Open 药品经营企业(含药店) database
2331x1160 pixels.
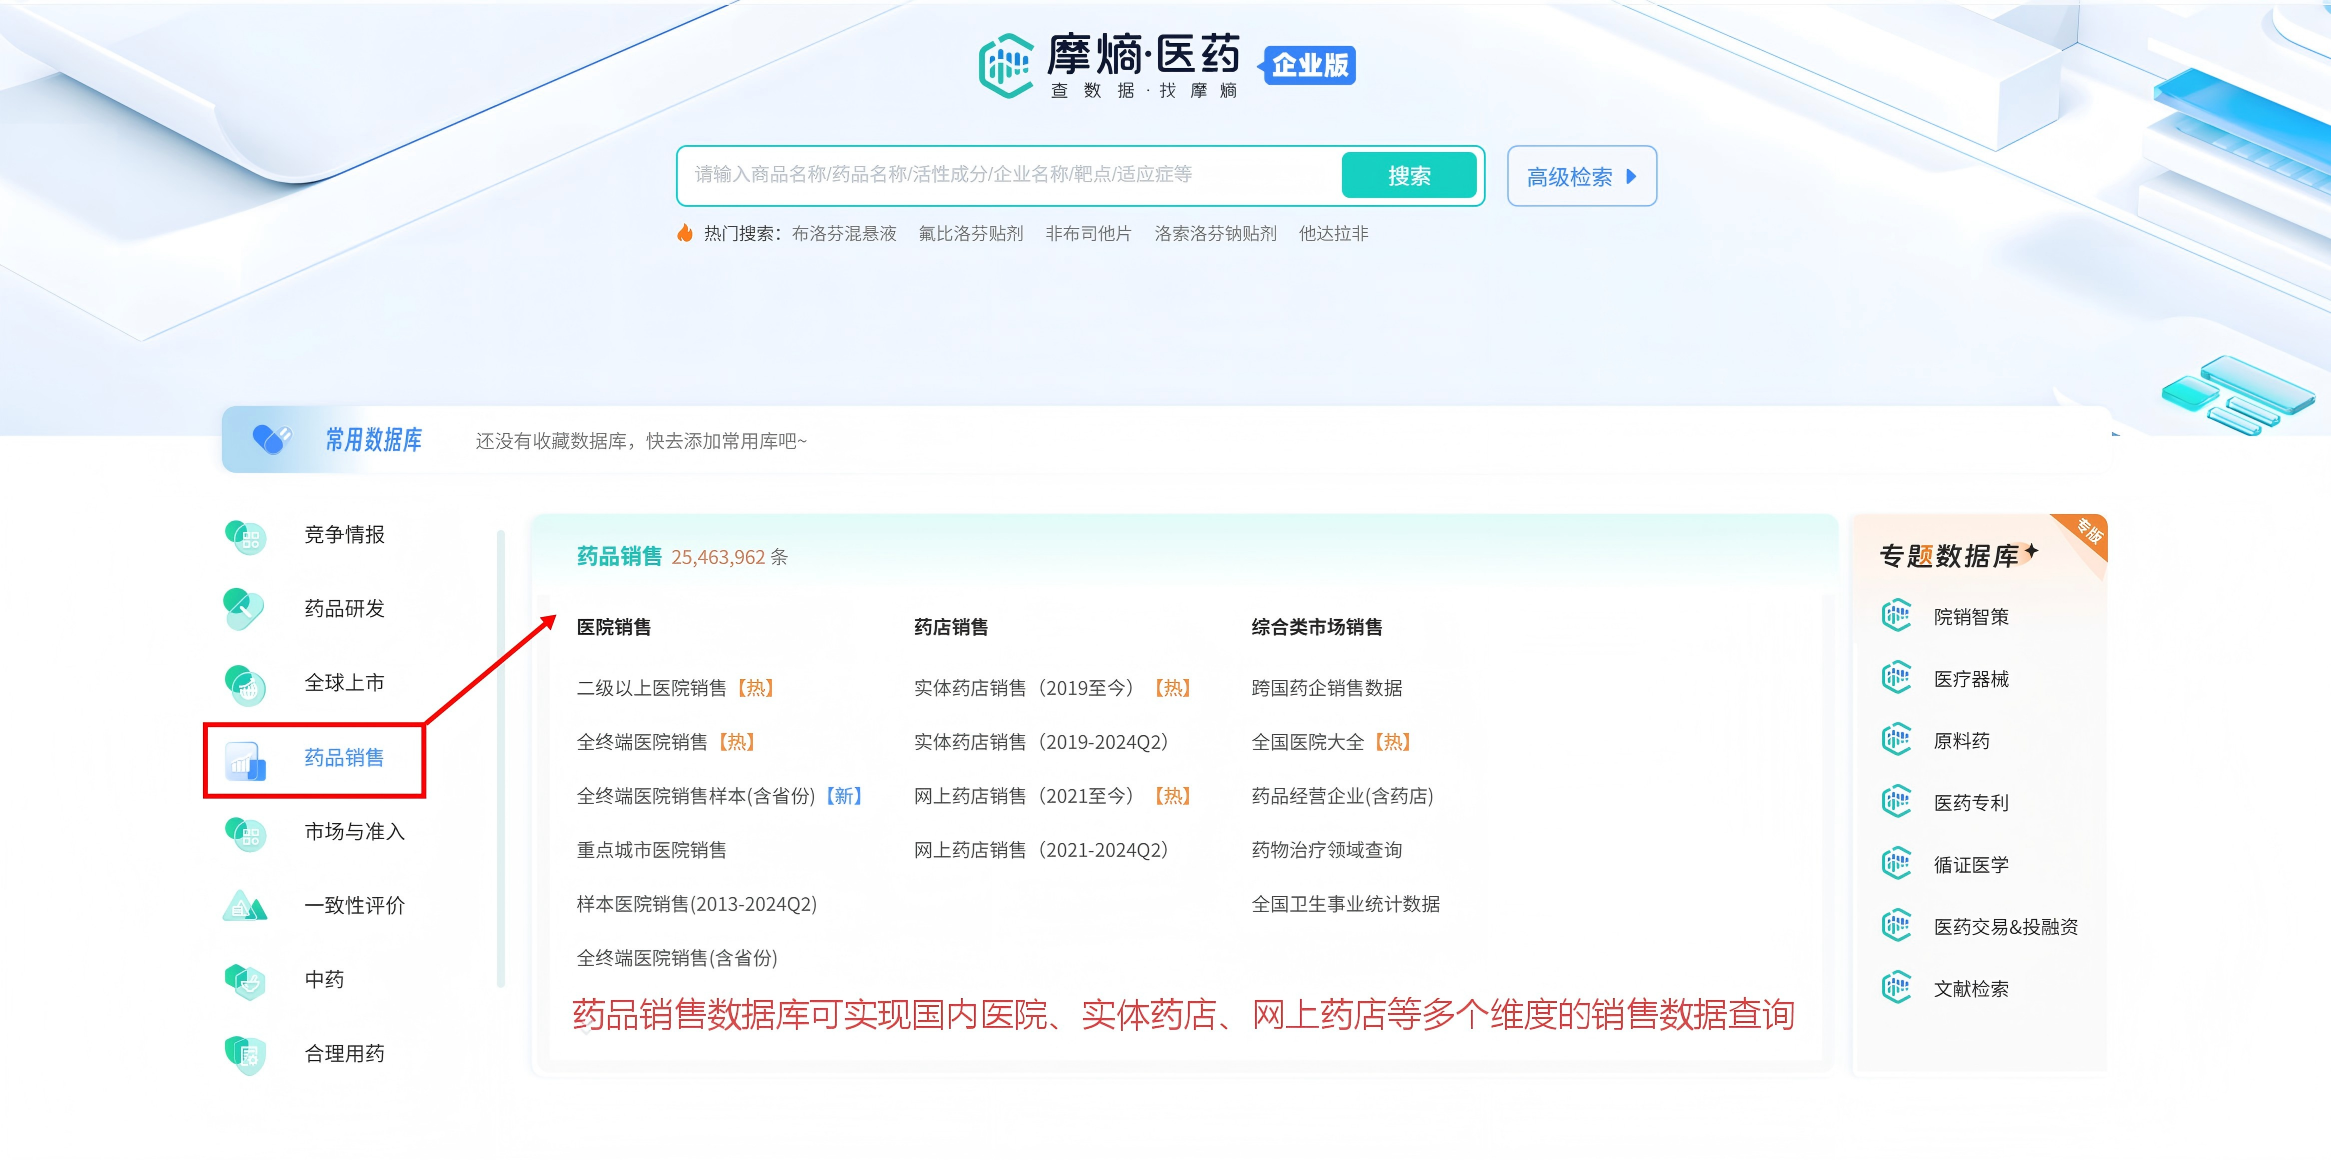[1343, 796]
